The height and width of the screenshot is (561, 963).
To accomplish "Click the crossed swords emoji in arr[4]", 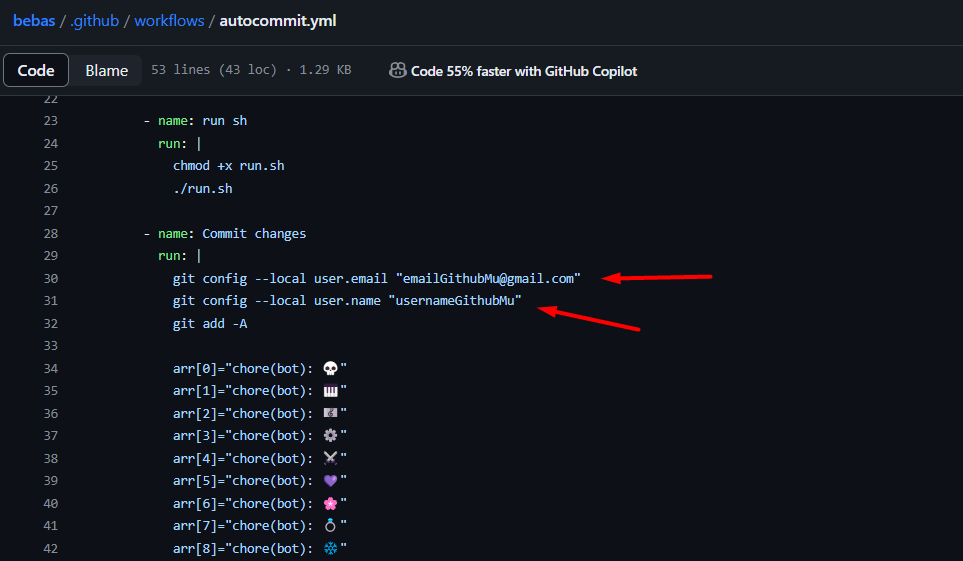I will pos(331,458).
